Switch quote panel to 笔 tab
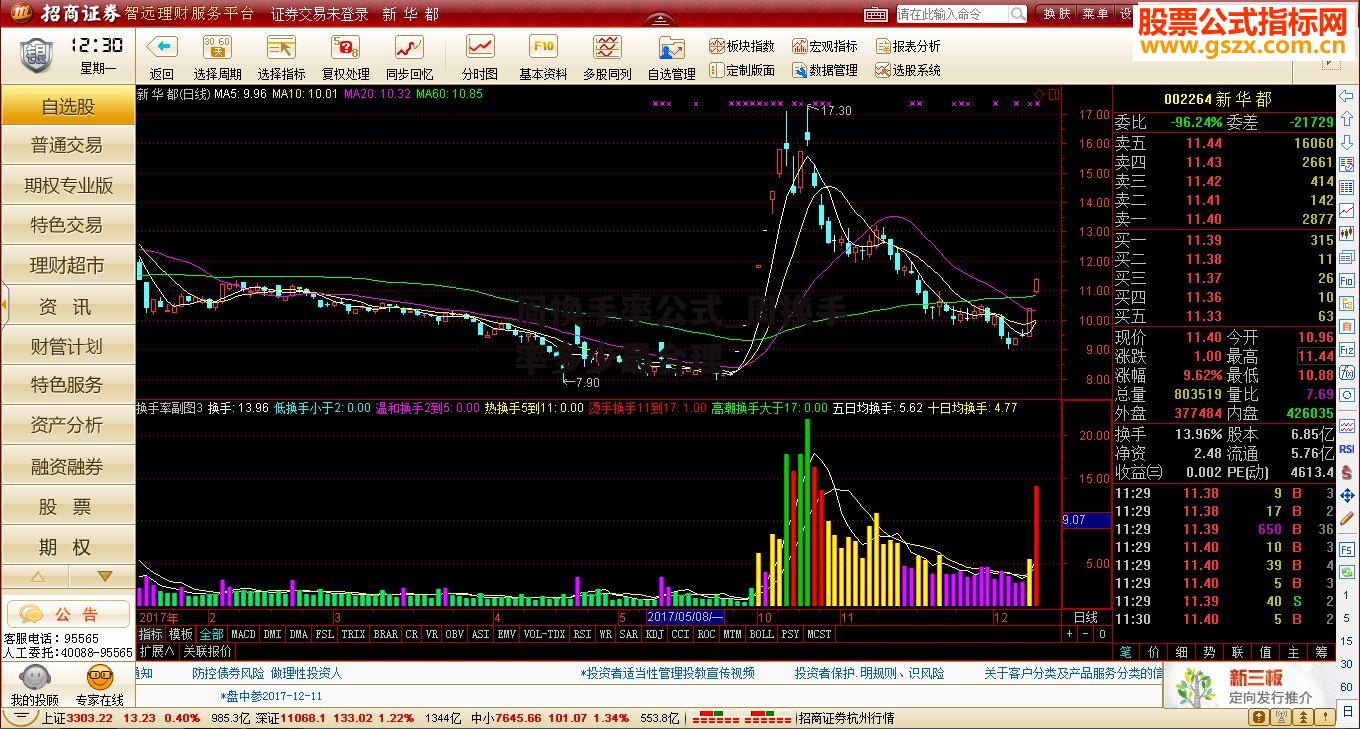The width and height of the screenshot is (1360, 729). [x=1125, y=650]
